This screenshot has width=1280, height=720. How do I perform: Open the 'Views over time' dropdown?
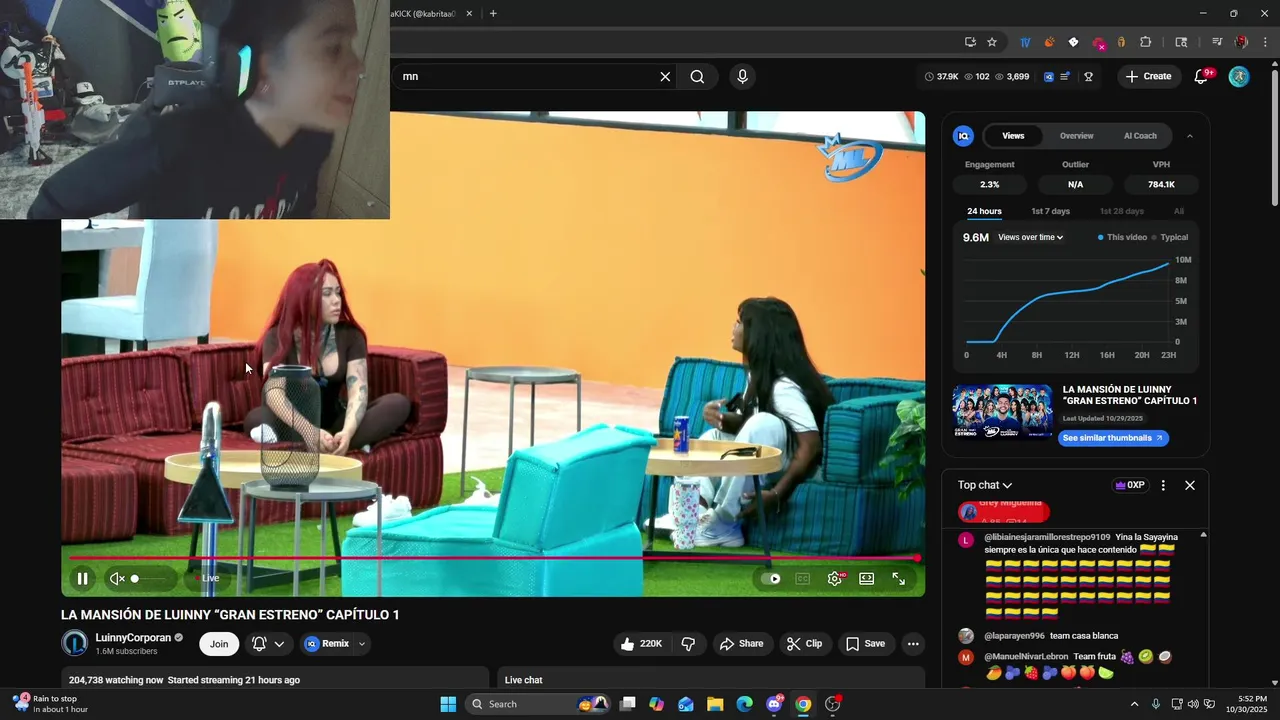1030,237
